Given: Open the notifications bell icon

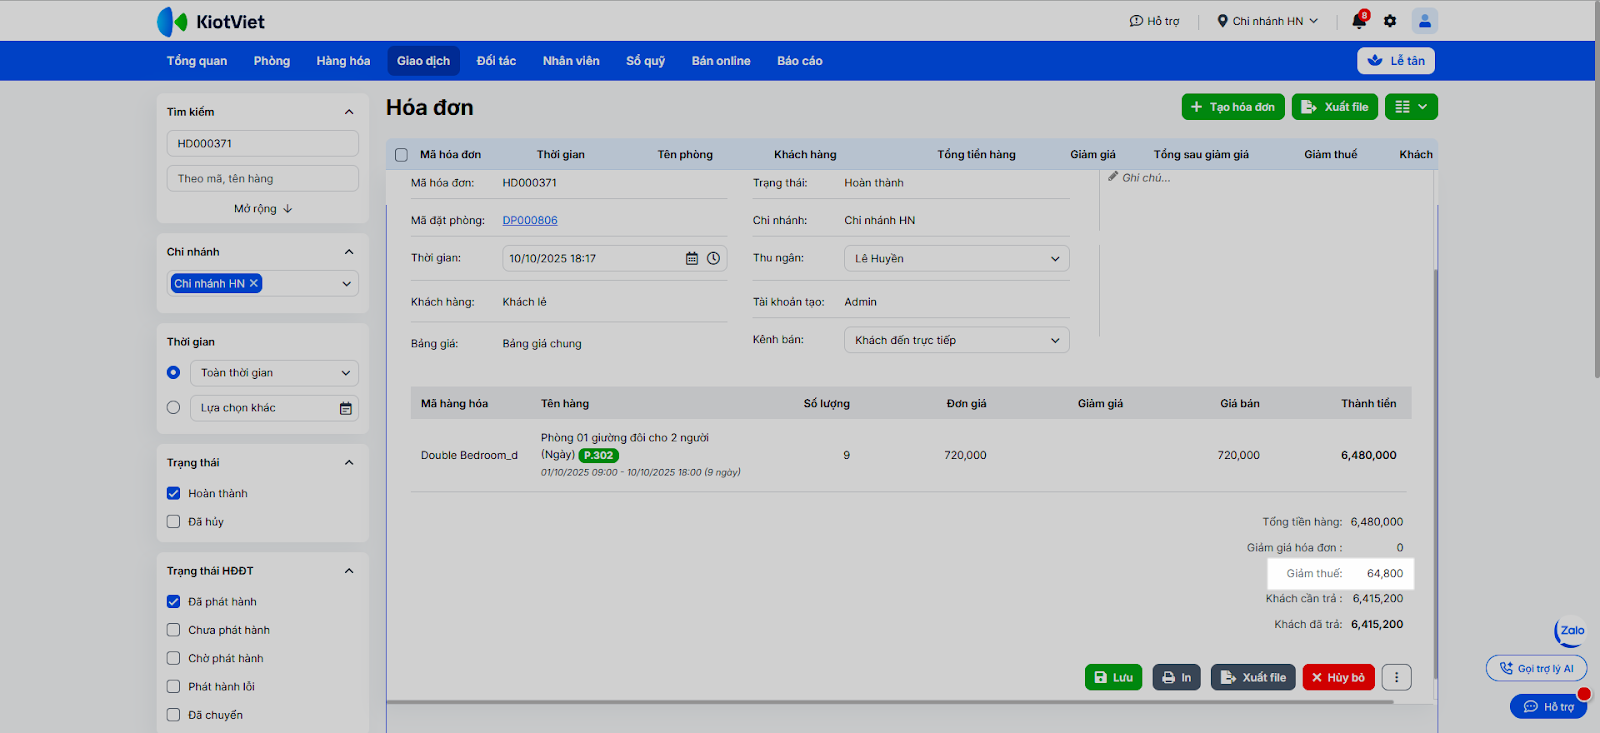Looking at the screenshot, I should pos(1358,21).
